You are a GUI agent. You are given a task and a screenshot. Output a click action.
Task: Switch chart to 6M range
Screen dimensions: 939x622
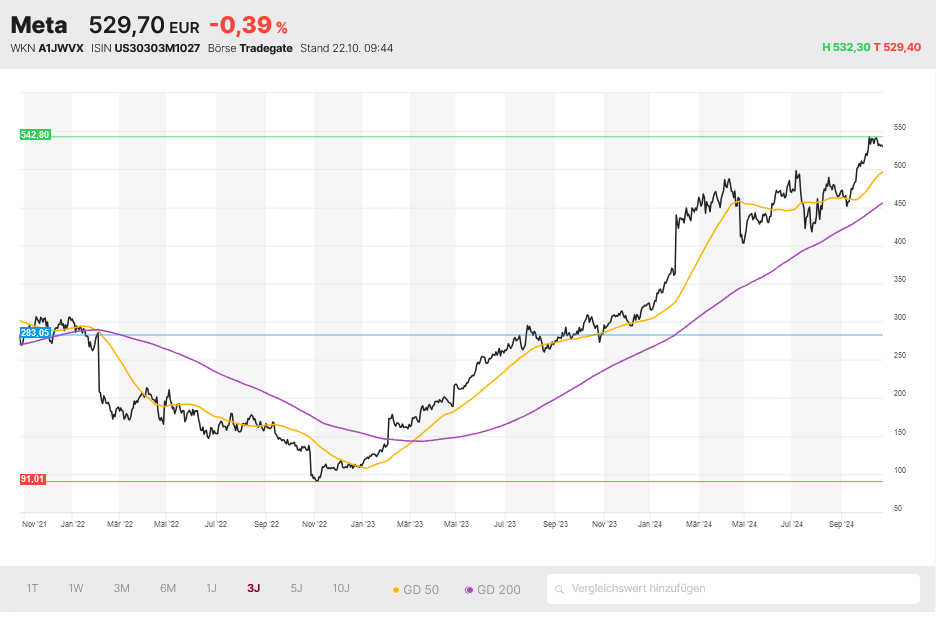click(168, 588)
